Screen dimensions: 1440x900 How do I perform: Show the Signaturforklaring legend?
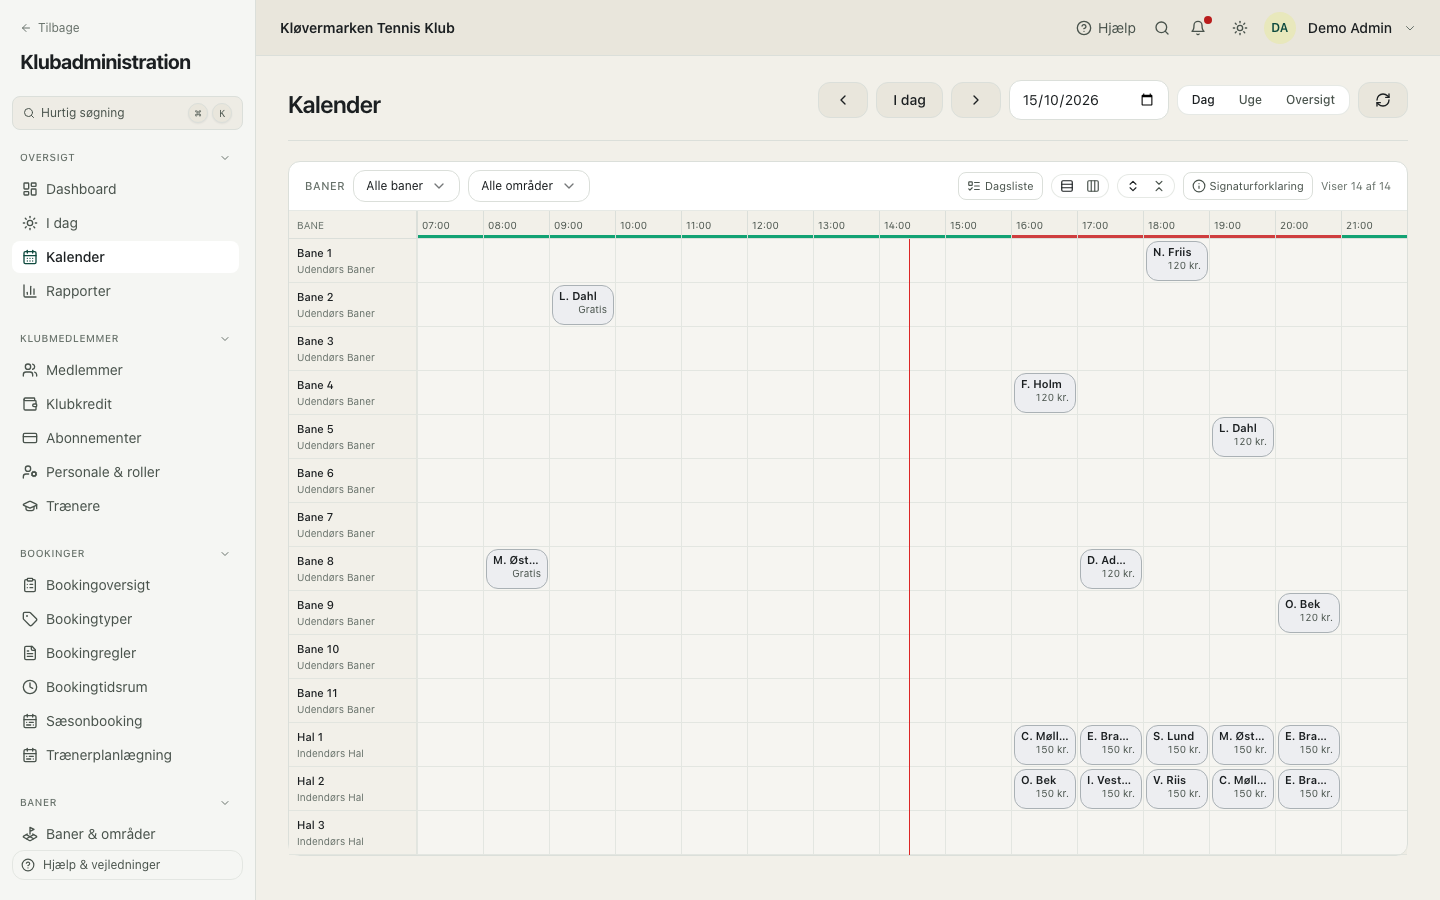pyautogui.click(x=1248, y=186)
